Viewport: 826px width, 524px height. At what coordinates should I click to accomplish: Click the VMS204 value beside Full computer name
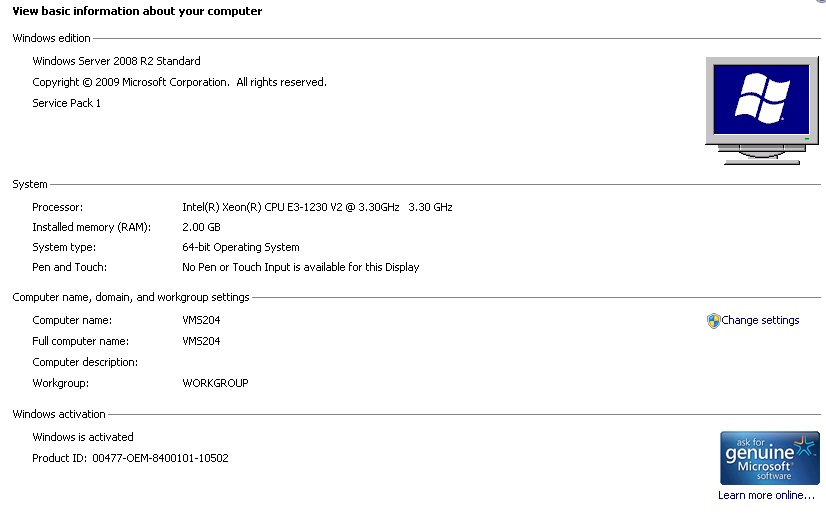201,341
